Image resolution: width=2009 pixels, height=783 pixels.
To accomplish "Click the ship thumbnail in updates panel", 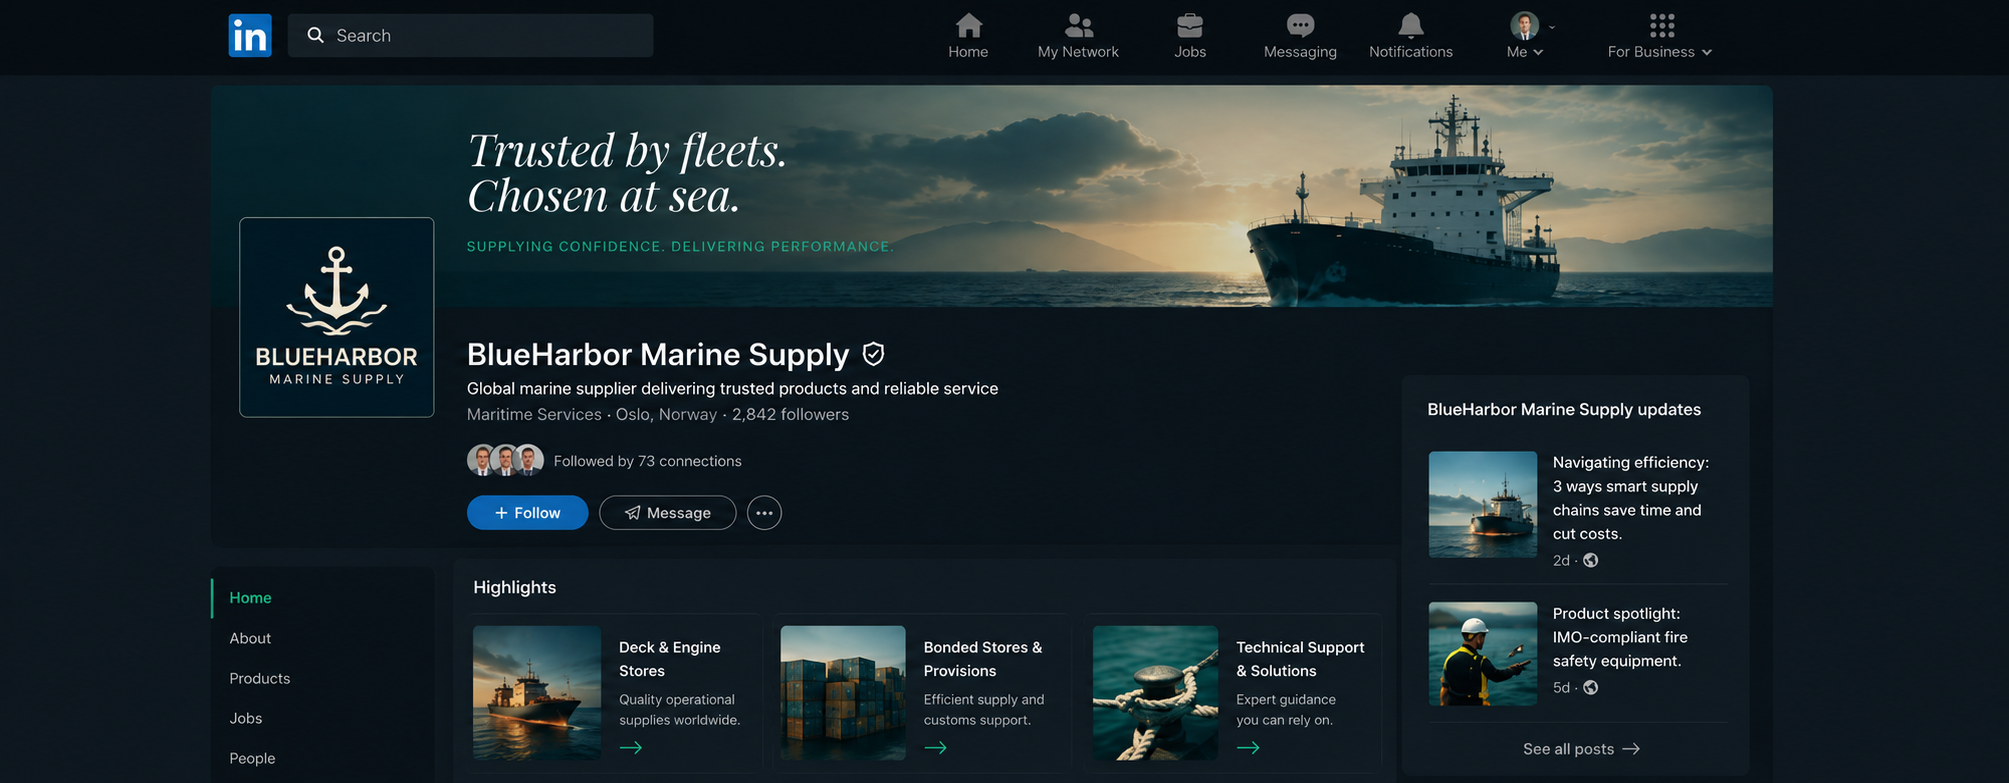I will (x=1482, y=504).
